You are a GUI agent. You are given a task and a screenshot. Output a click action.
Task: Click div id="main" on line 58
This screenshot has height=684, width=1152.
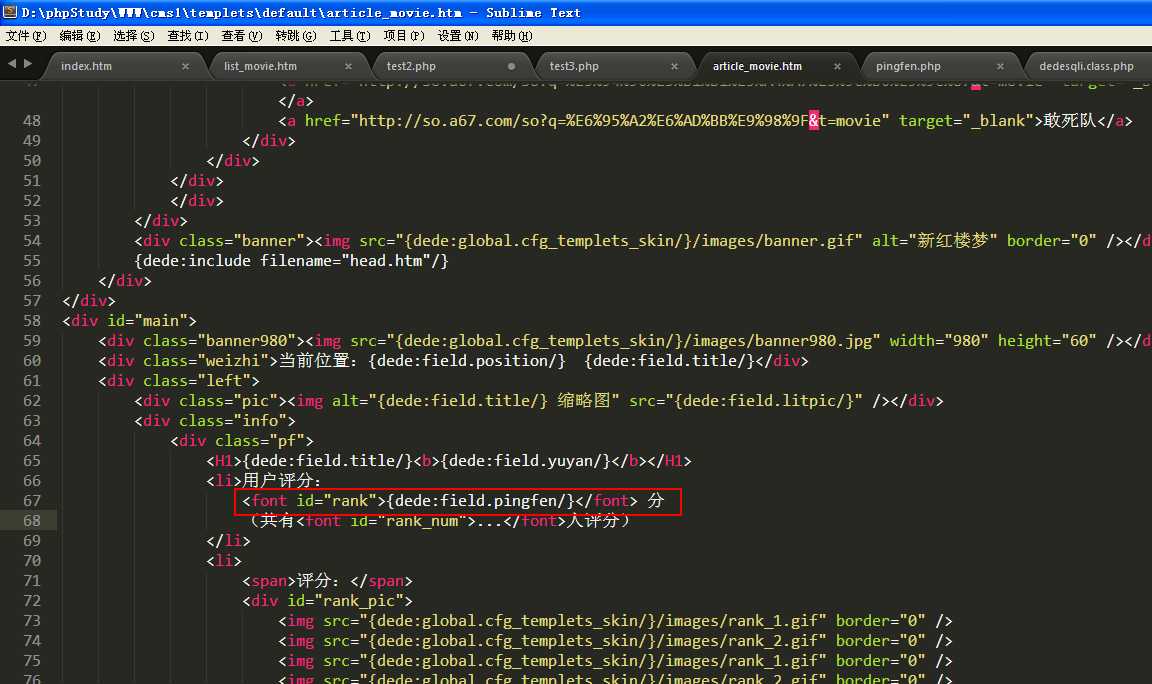(x=129, y=320)
